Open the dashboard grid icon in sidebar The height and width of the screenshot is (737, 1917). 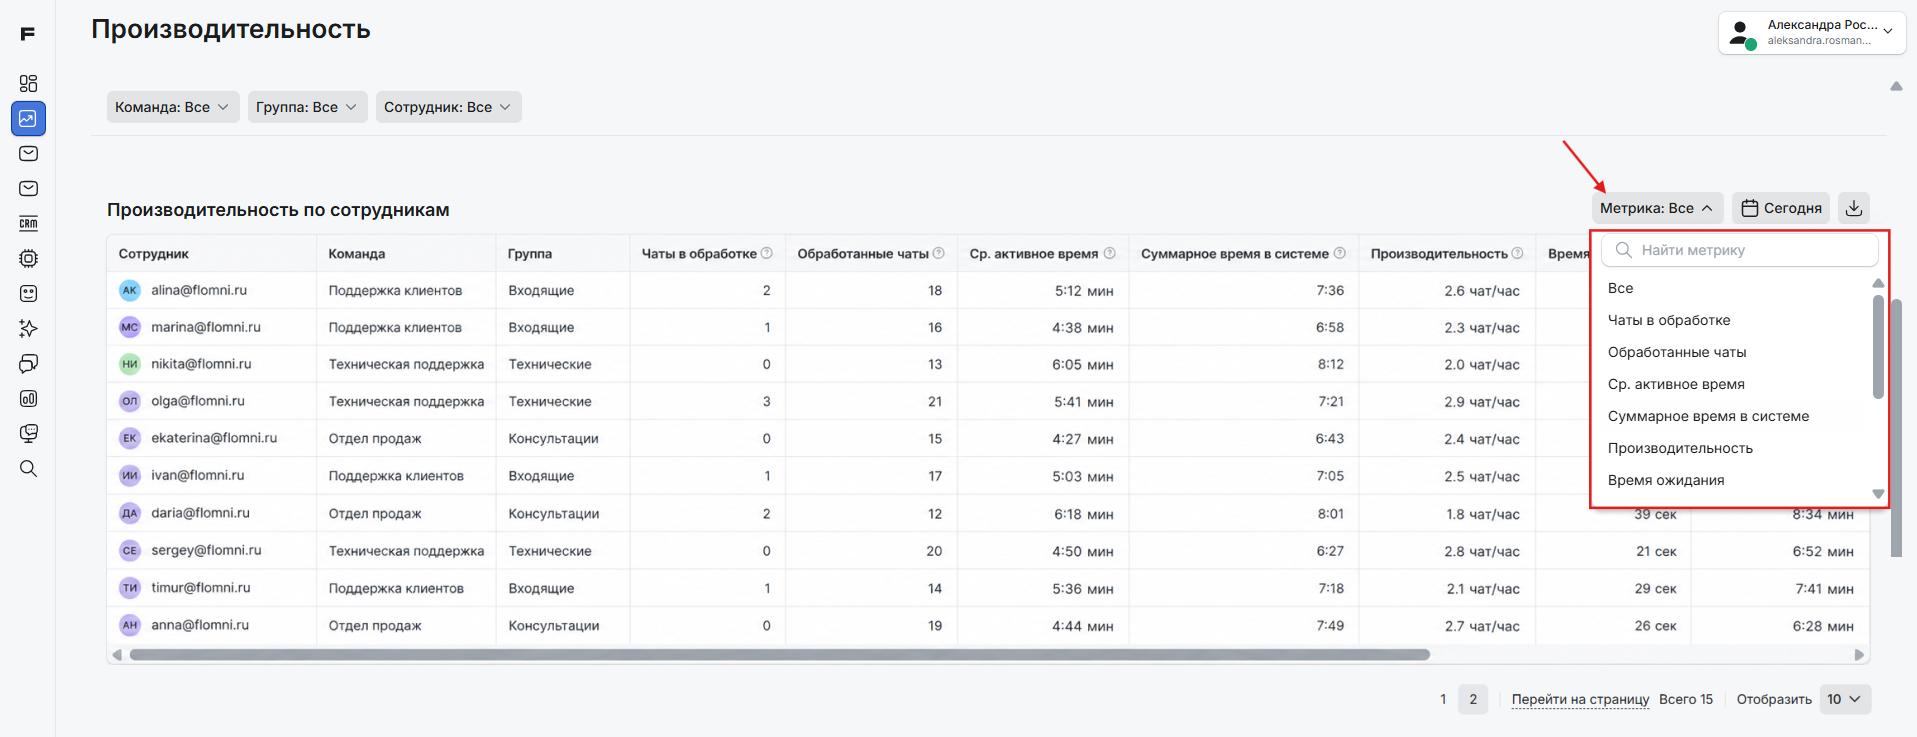(x=28, y=83)
